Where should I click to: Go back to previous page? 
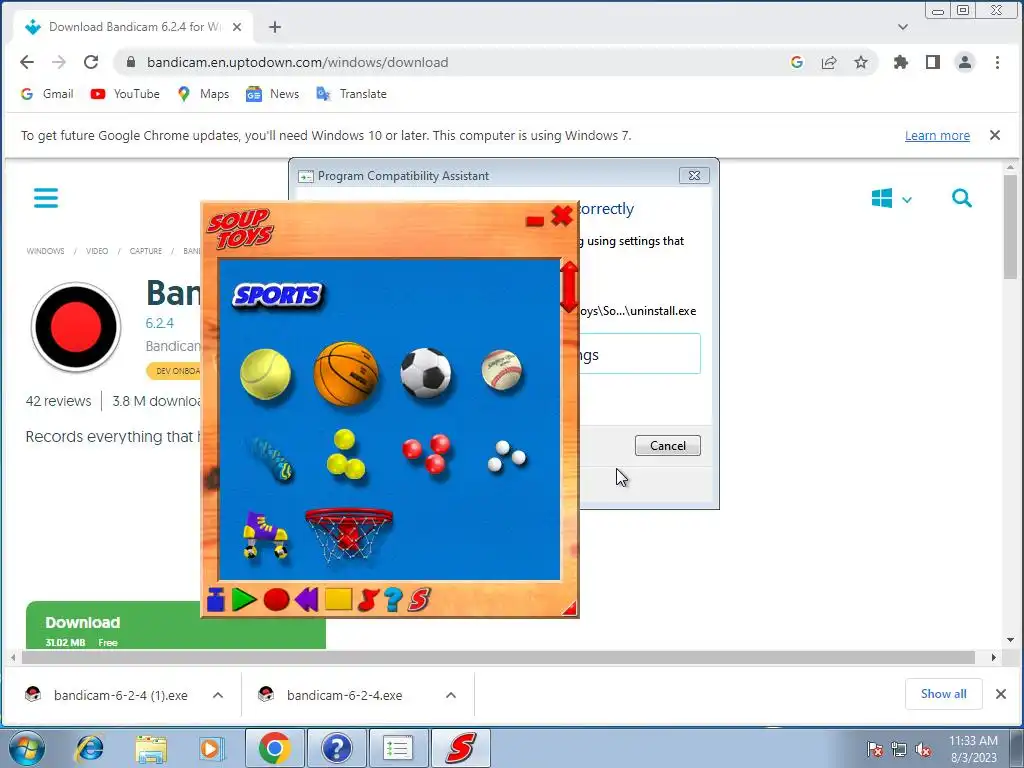(27, 62)
